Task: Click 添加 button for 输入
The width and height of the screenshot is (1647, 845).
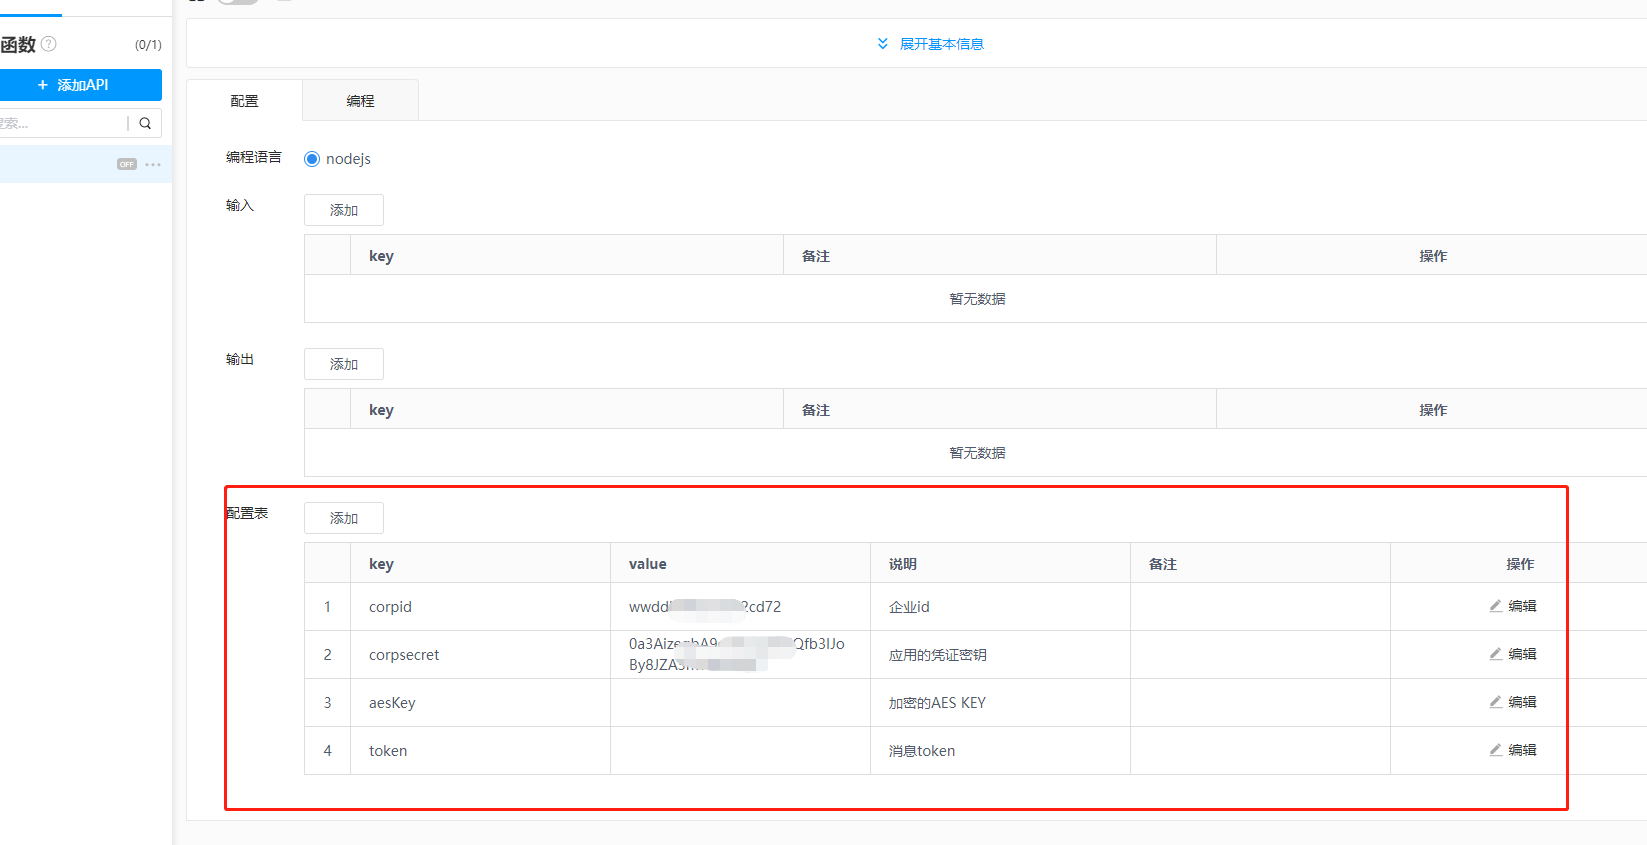Action: click(344, 210)
